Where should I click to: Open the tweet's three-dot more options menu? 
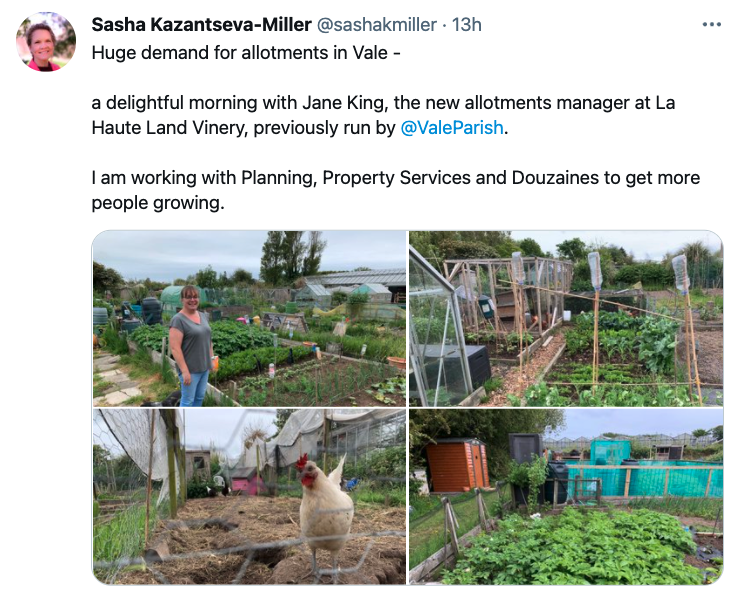coord(712,24)
